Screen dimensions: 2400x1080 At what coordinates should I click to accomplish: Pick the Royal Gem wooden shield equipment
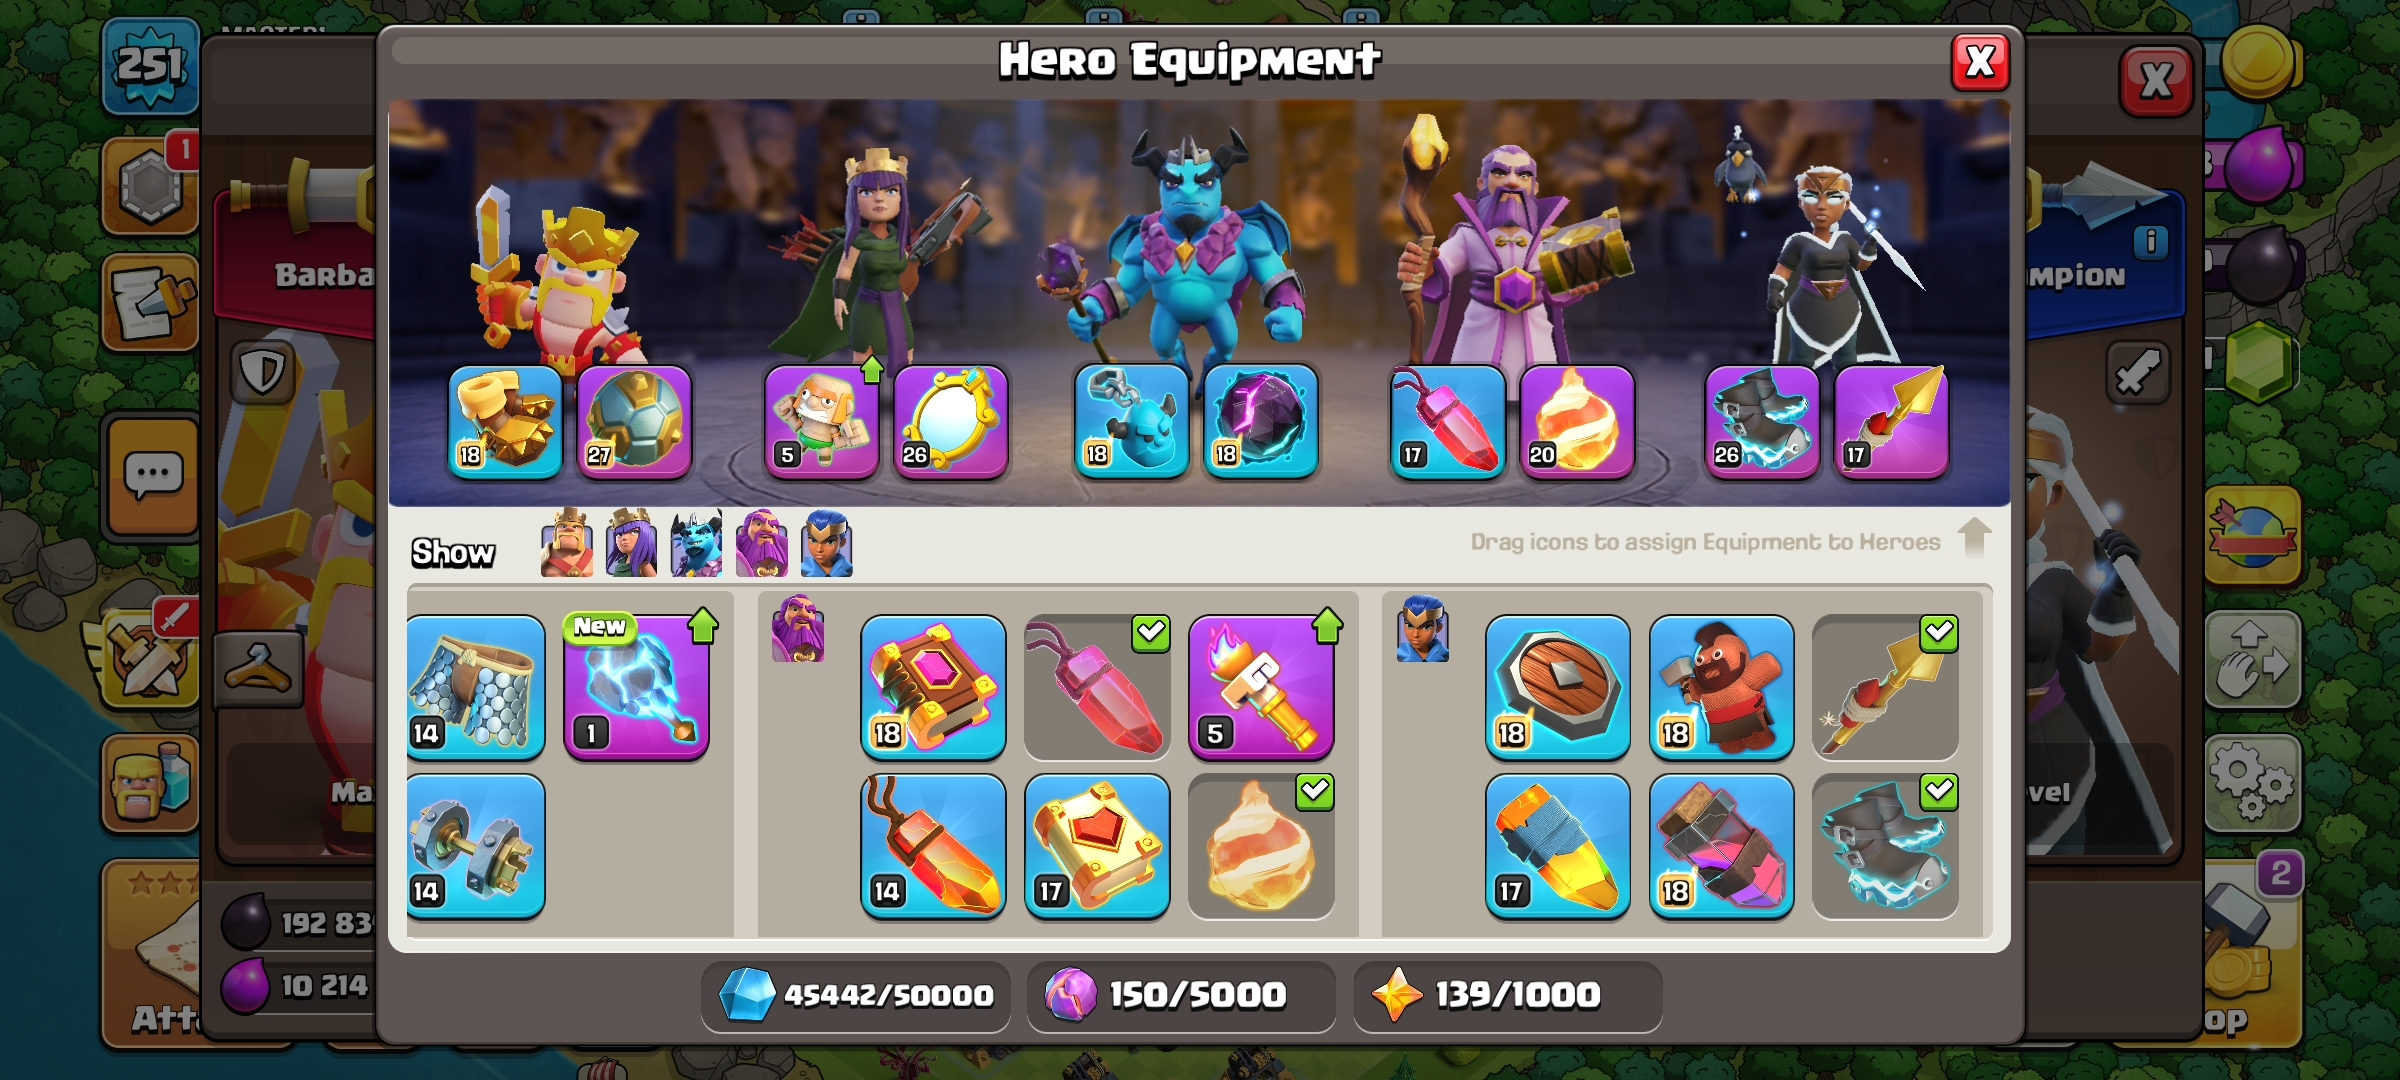(x=1557, y=687)
